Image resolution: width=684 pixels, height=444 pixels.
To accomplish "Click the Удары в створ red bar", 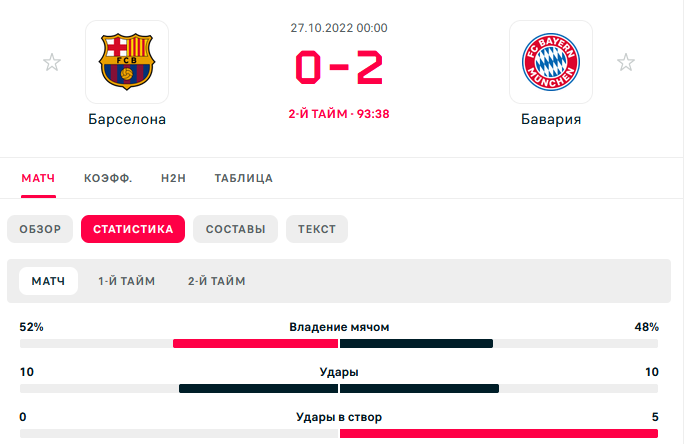I will click(x=499, y=434).
